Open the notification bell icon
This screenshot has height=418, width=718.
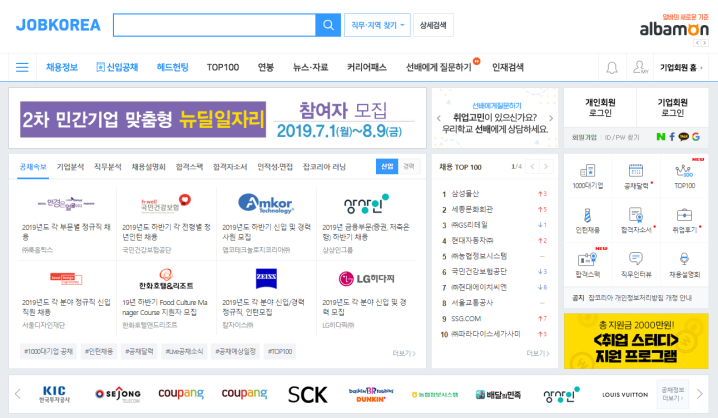(x=612, y=68)
